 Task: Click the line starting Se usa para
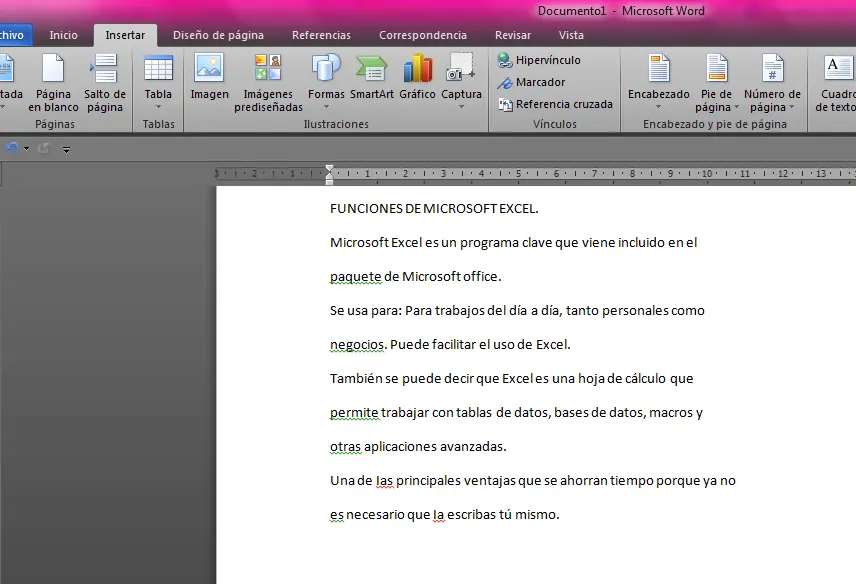click(517, 311)
